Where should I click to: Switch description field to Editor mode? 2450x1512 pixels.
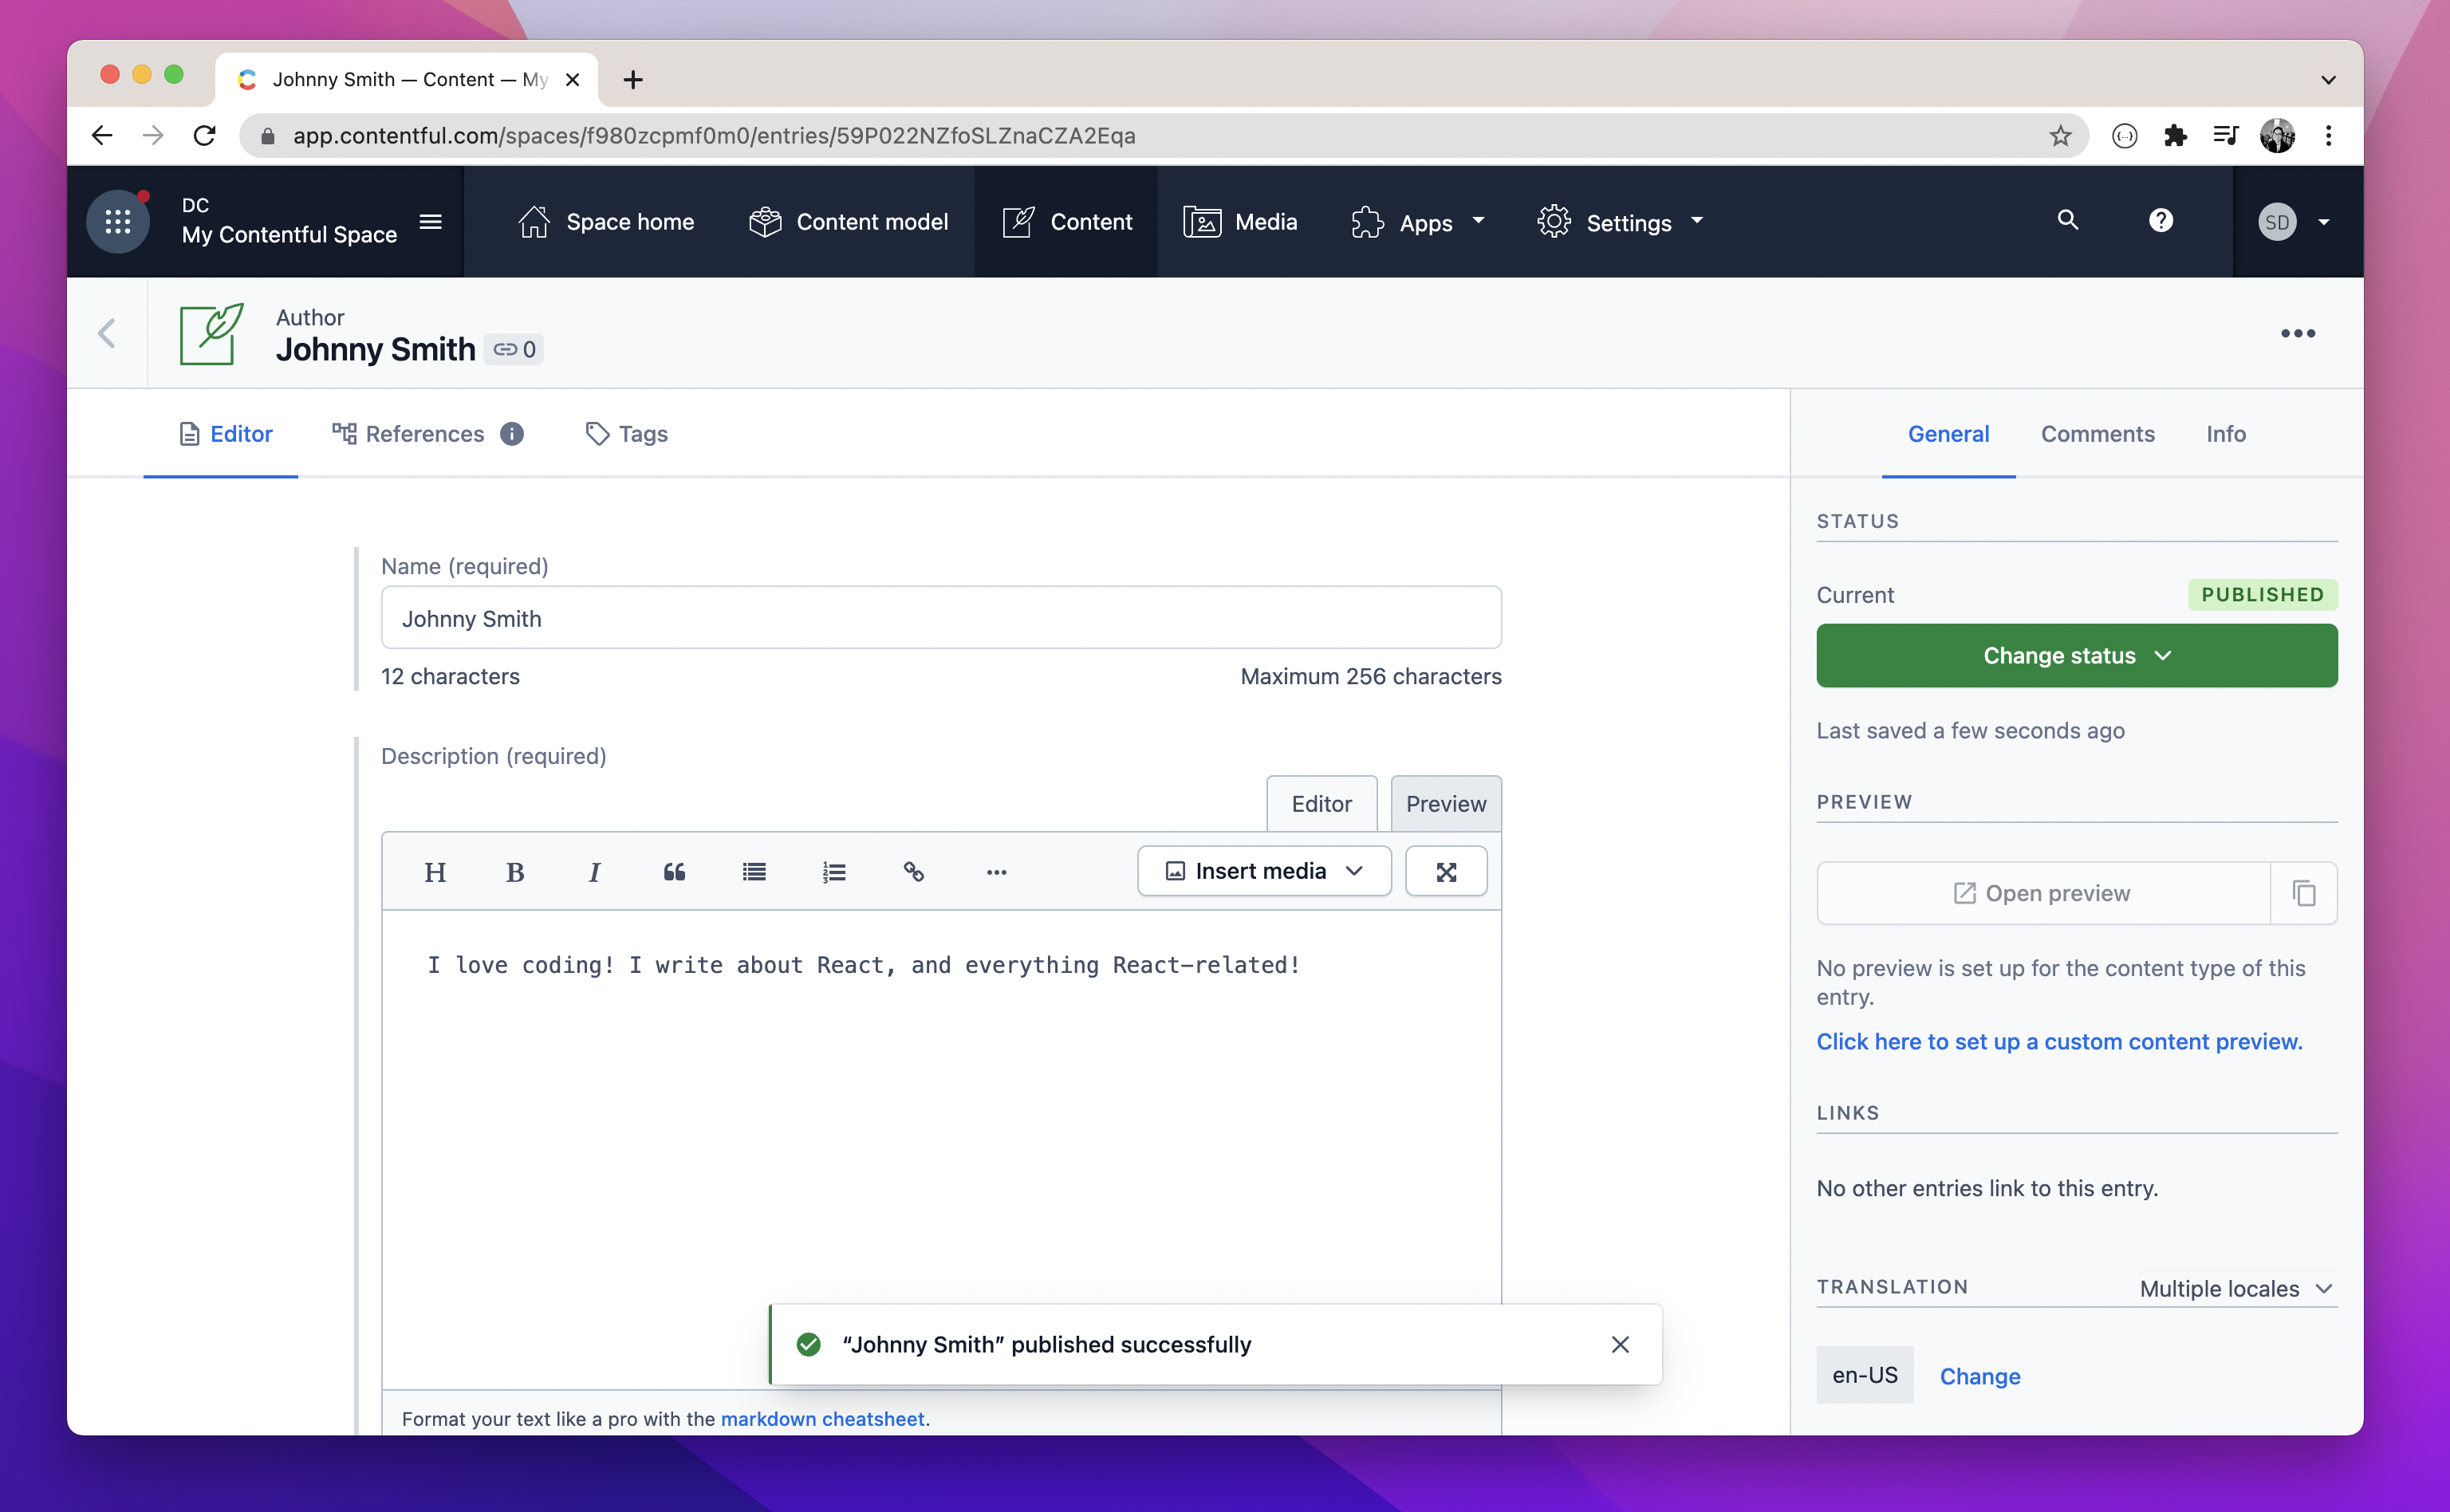1320,803
